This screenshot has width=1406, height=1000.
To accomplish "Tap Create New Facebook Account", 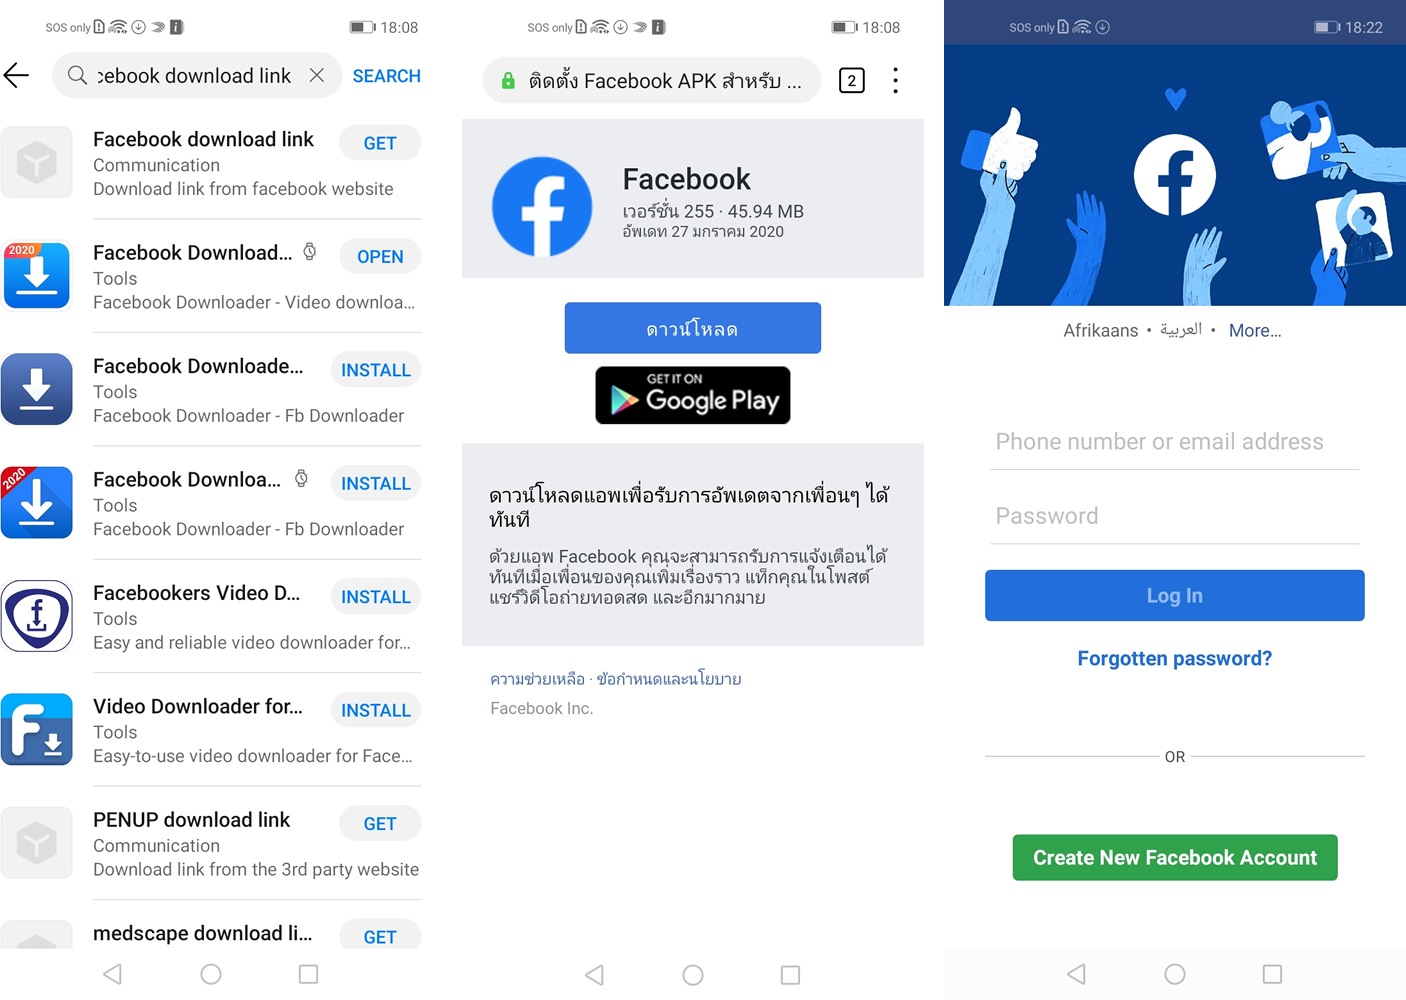I will 1175,857.
